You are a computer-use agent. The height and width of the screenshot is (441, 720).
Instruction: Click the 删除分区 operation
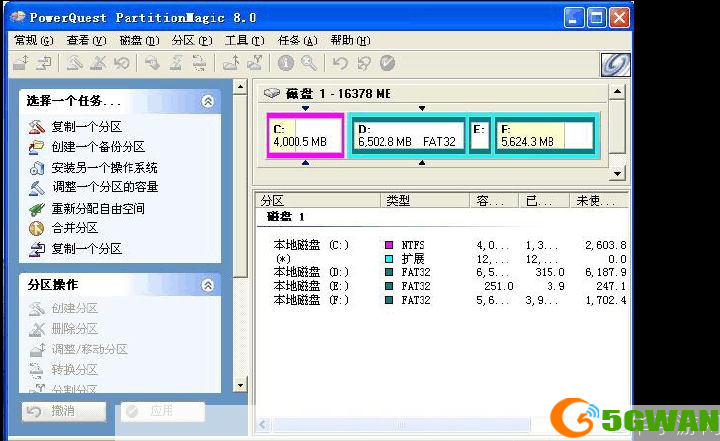point(74,329)
